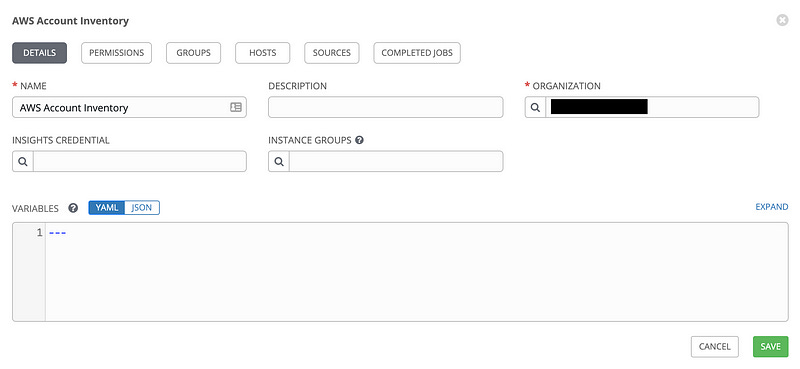Click the Instance Groups help question icon
The image size is (800, 369).
coord(359,140)
